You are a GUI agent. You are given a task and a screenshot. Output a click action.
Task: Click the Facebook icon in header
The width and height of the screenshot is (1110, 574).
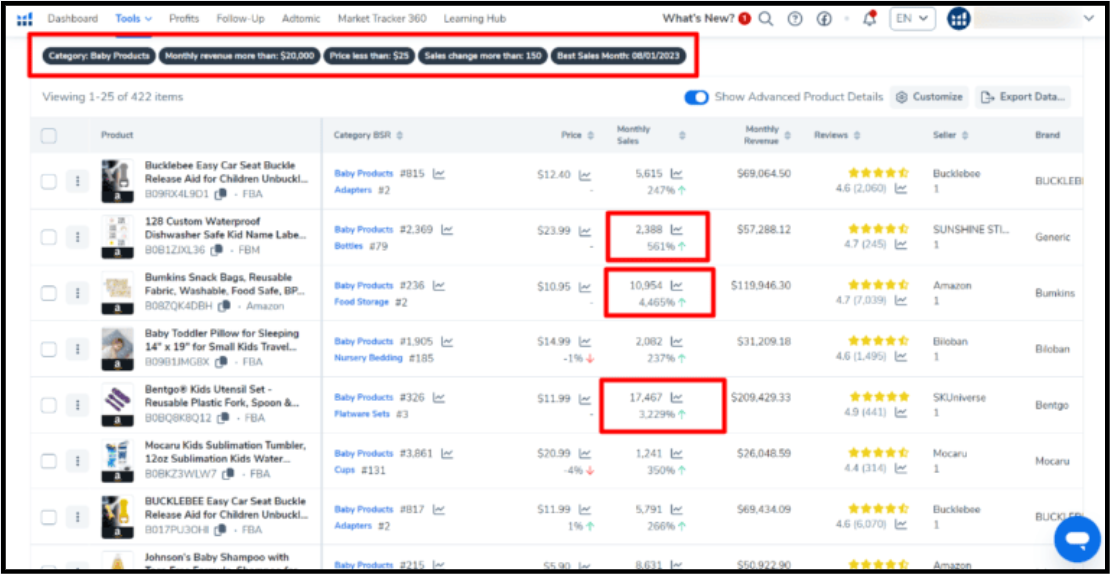824,19
